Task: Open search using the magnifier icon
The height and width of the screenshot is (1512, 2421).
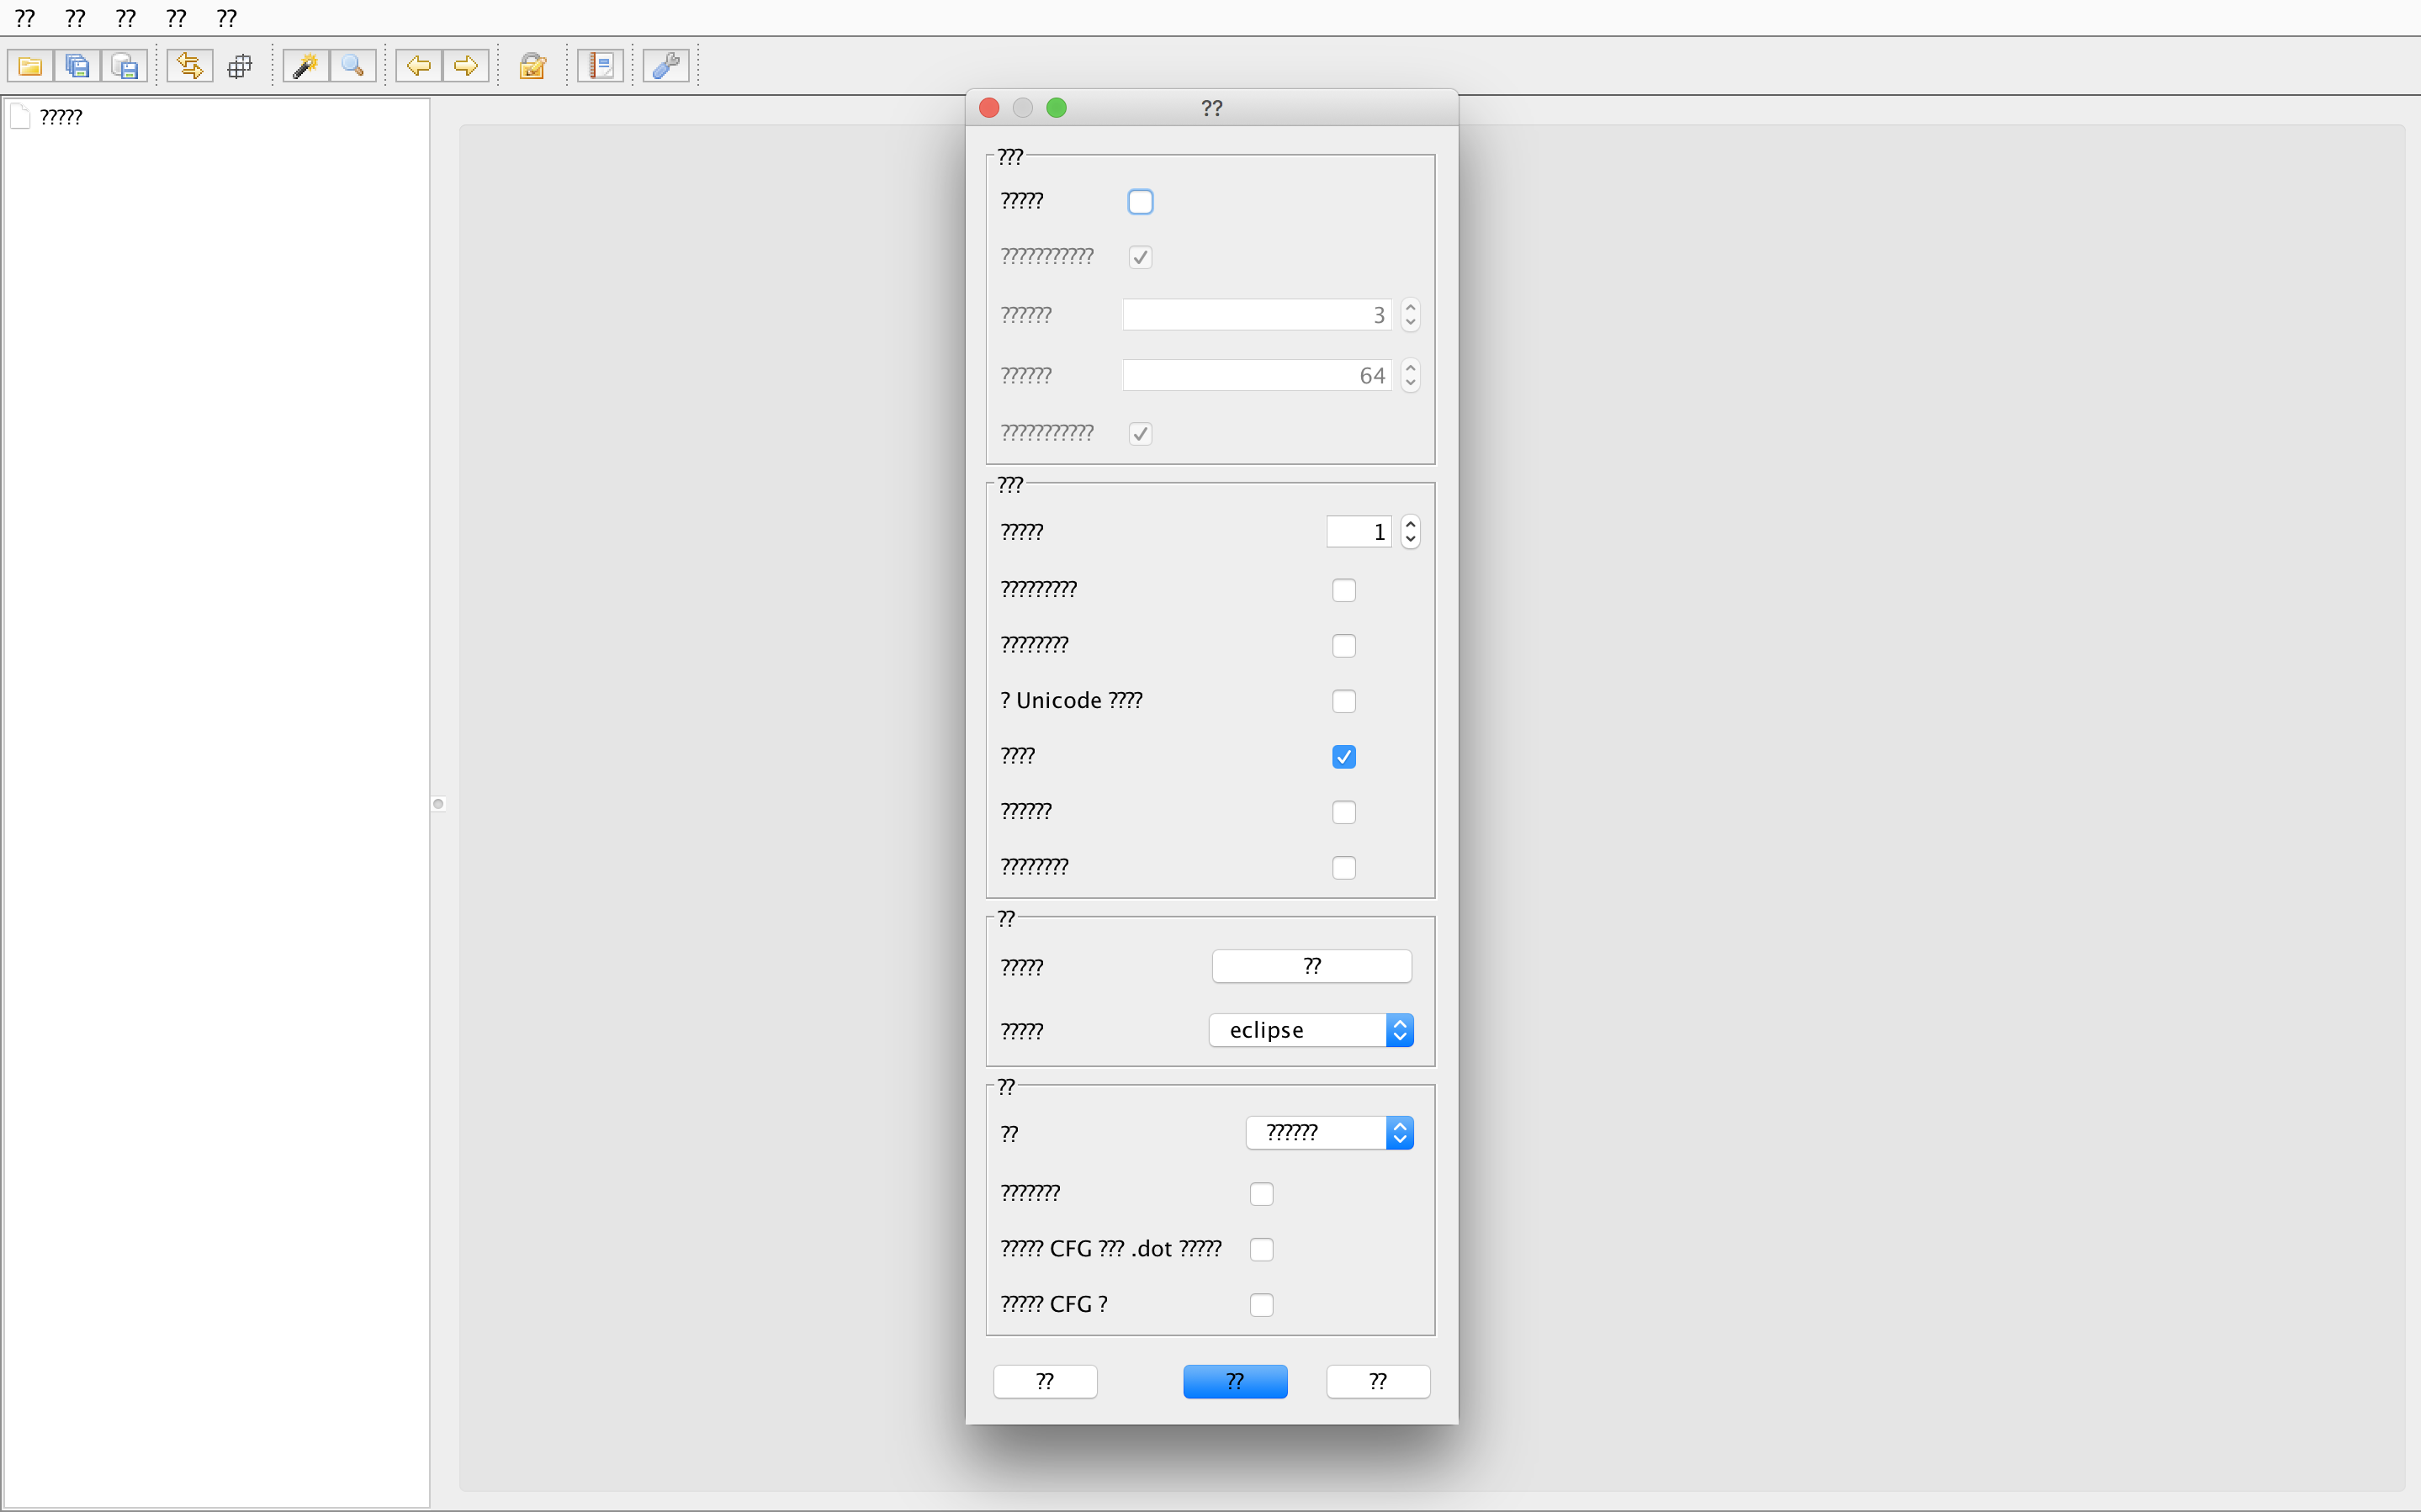Action: tap(352, 65)
